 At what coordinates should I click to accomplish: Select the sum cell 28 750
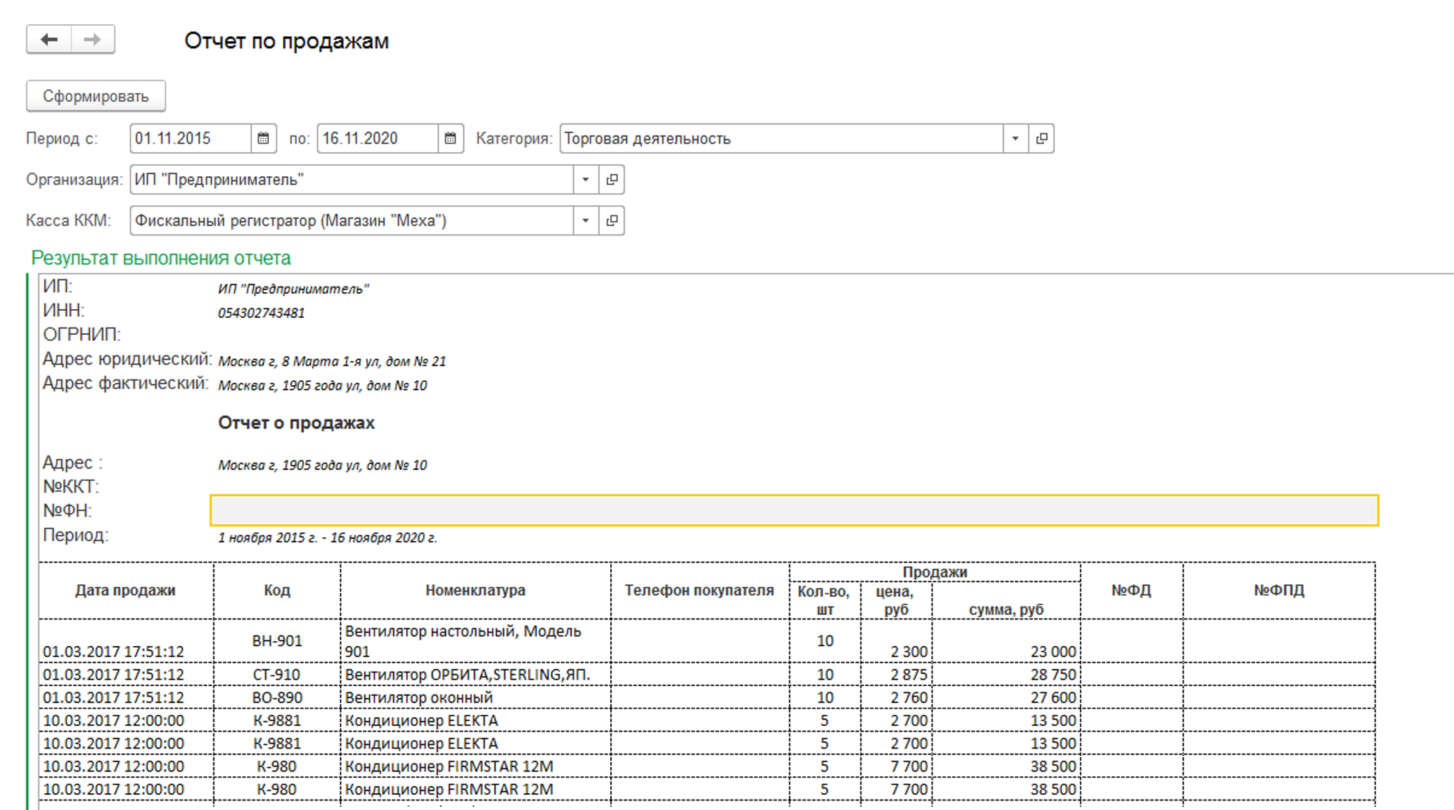point(1005,675)
